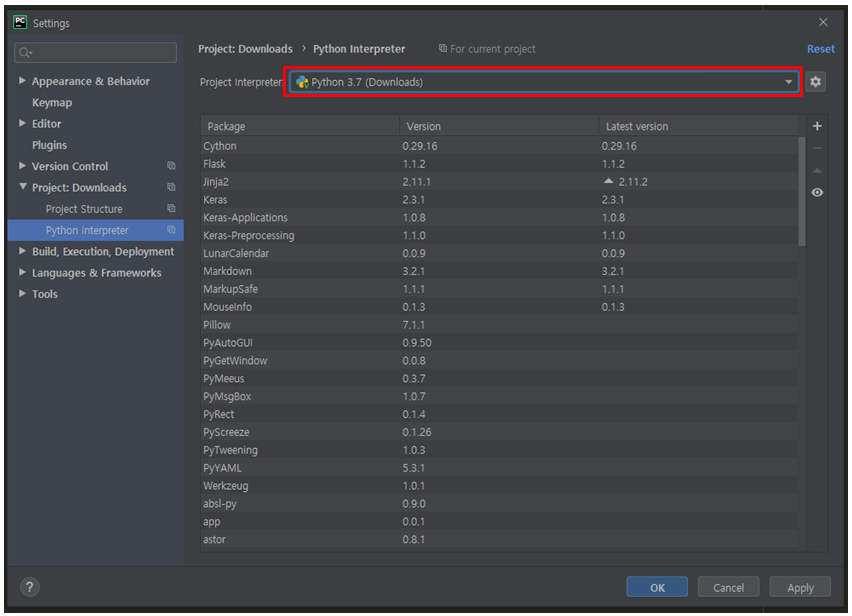The height and width of the screenshot is (616, 852).
Task: Select the PyMsgBox package row
Action: [499, 397]
